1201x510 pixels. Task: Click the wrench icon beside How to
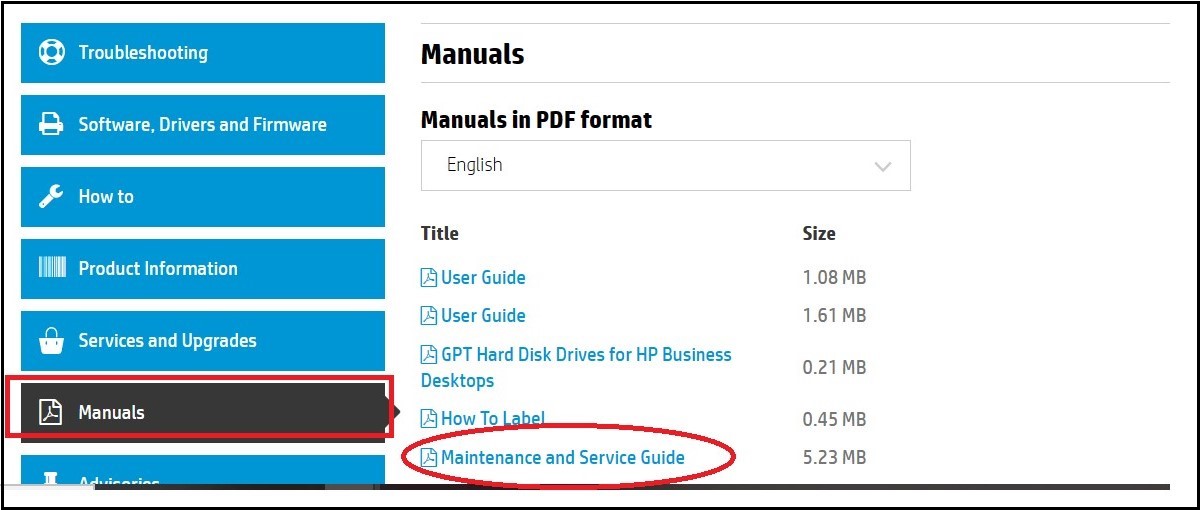click(51, 196)
